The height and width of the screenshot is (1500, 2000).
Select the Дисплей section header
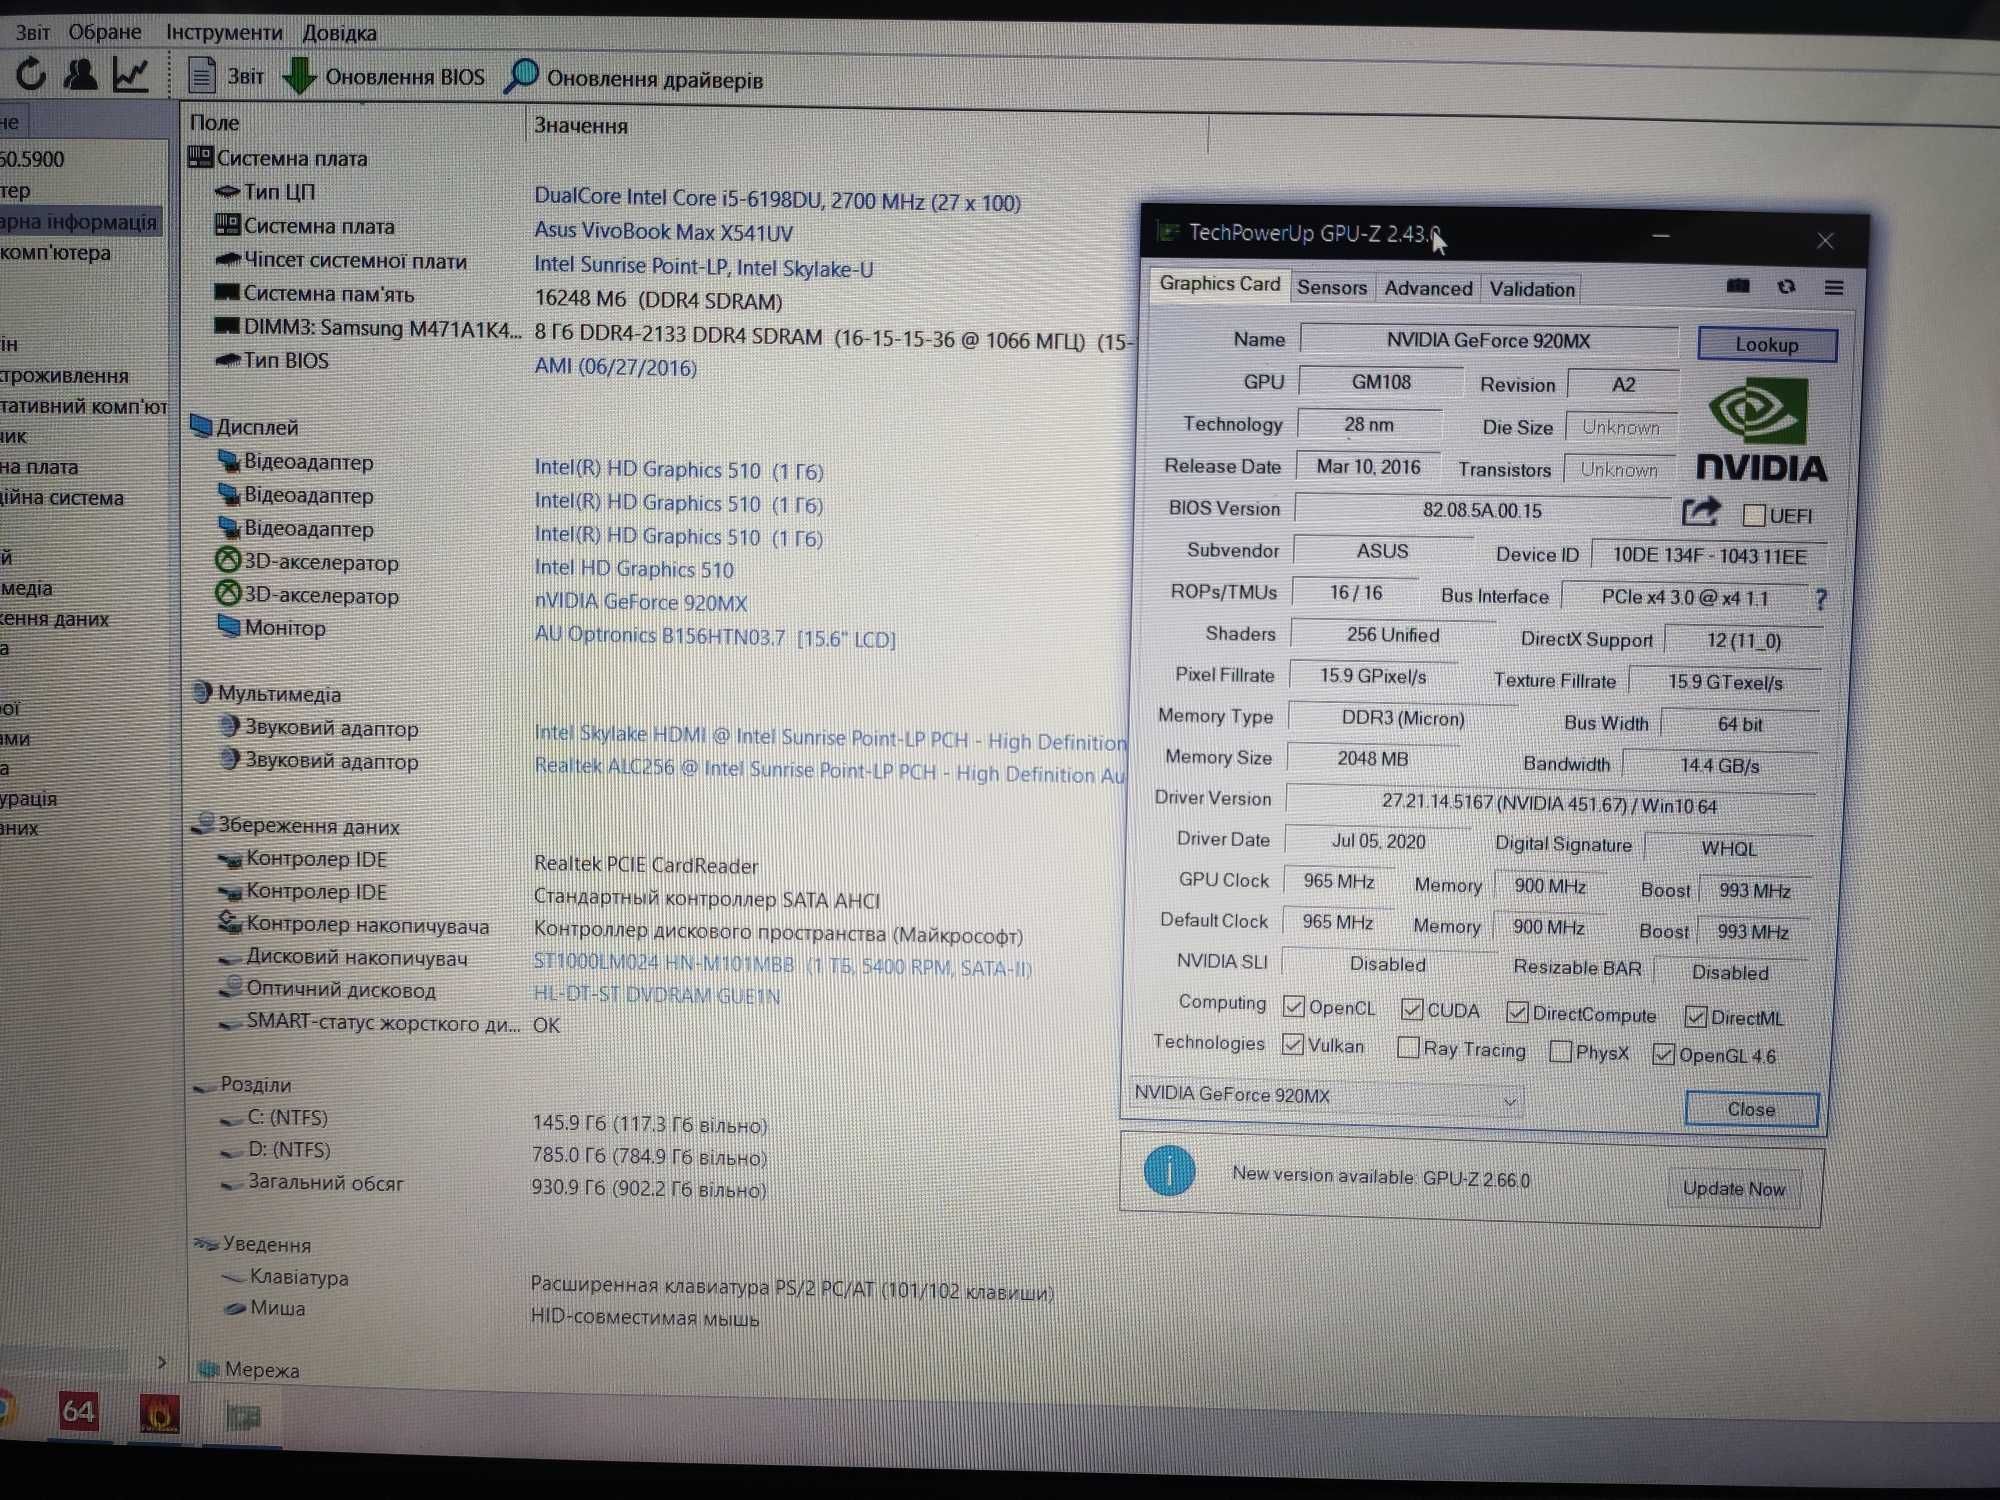pyautogui.click(x=245, y=427)
